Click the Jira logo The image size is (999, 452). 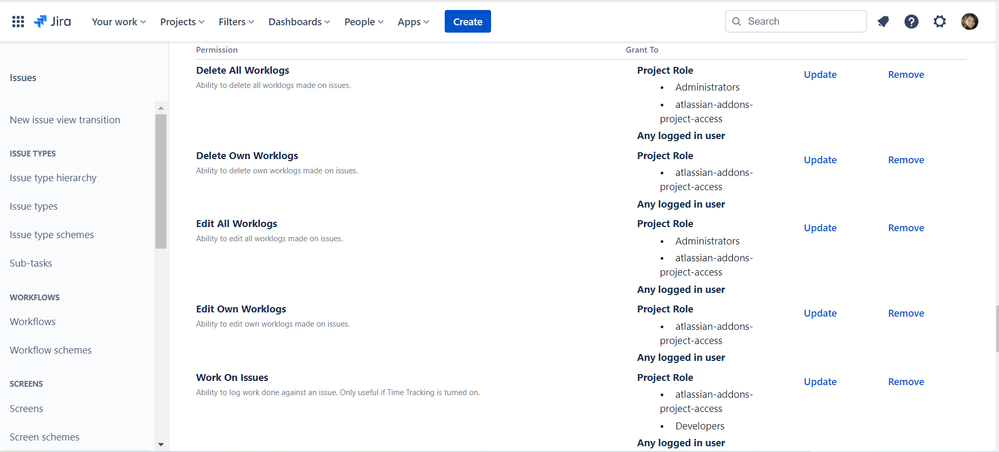pos(52,22)
